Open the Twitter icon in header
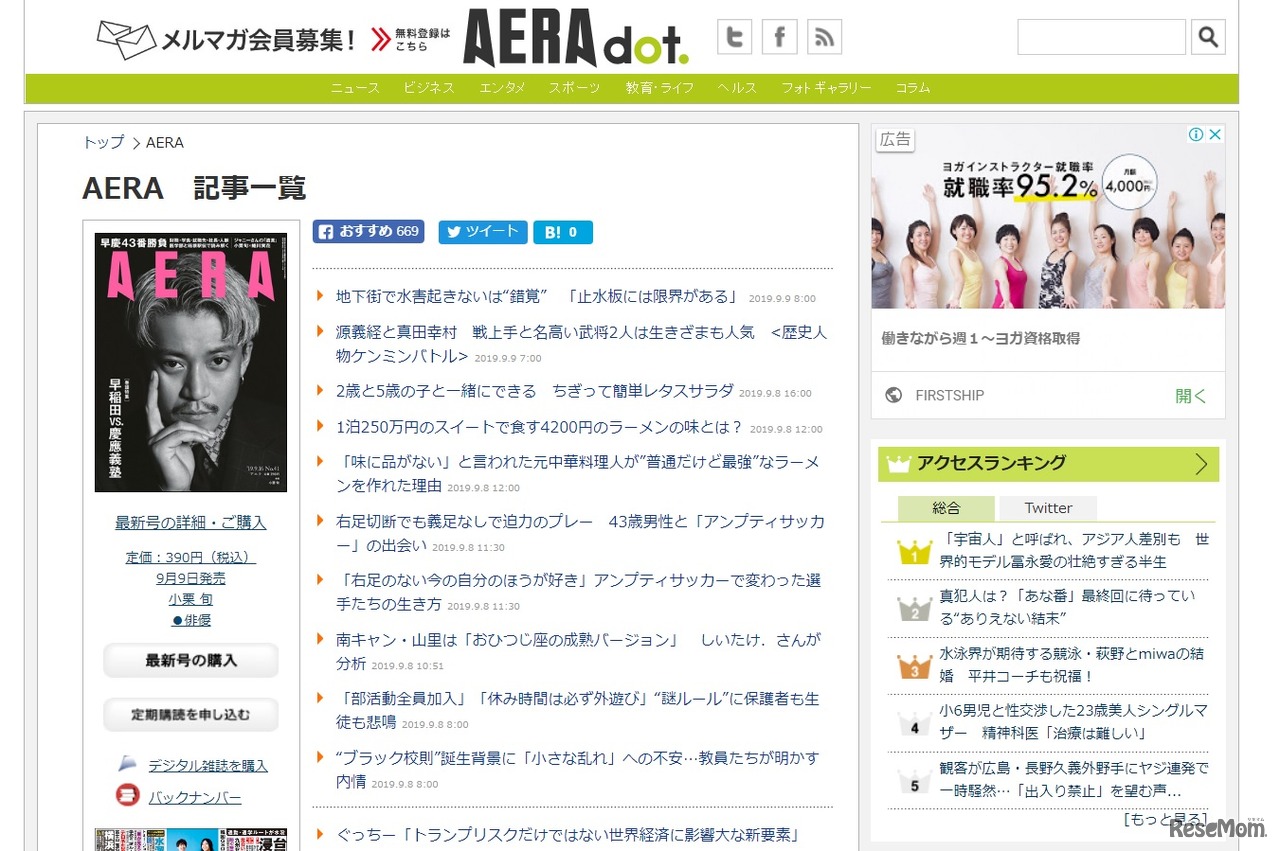The image size is (1280, 851). coord(734,37)
